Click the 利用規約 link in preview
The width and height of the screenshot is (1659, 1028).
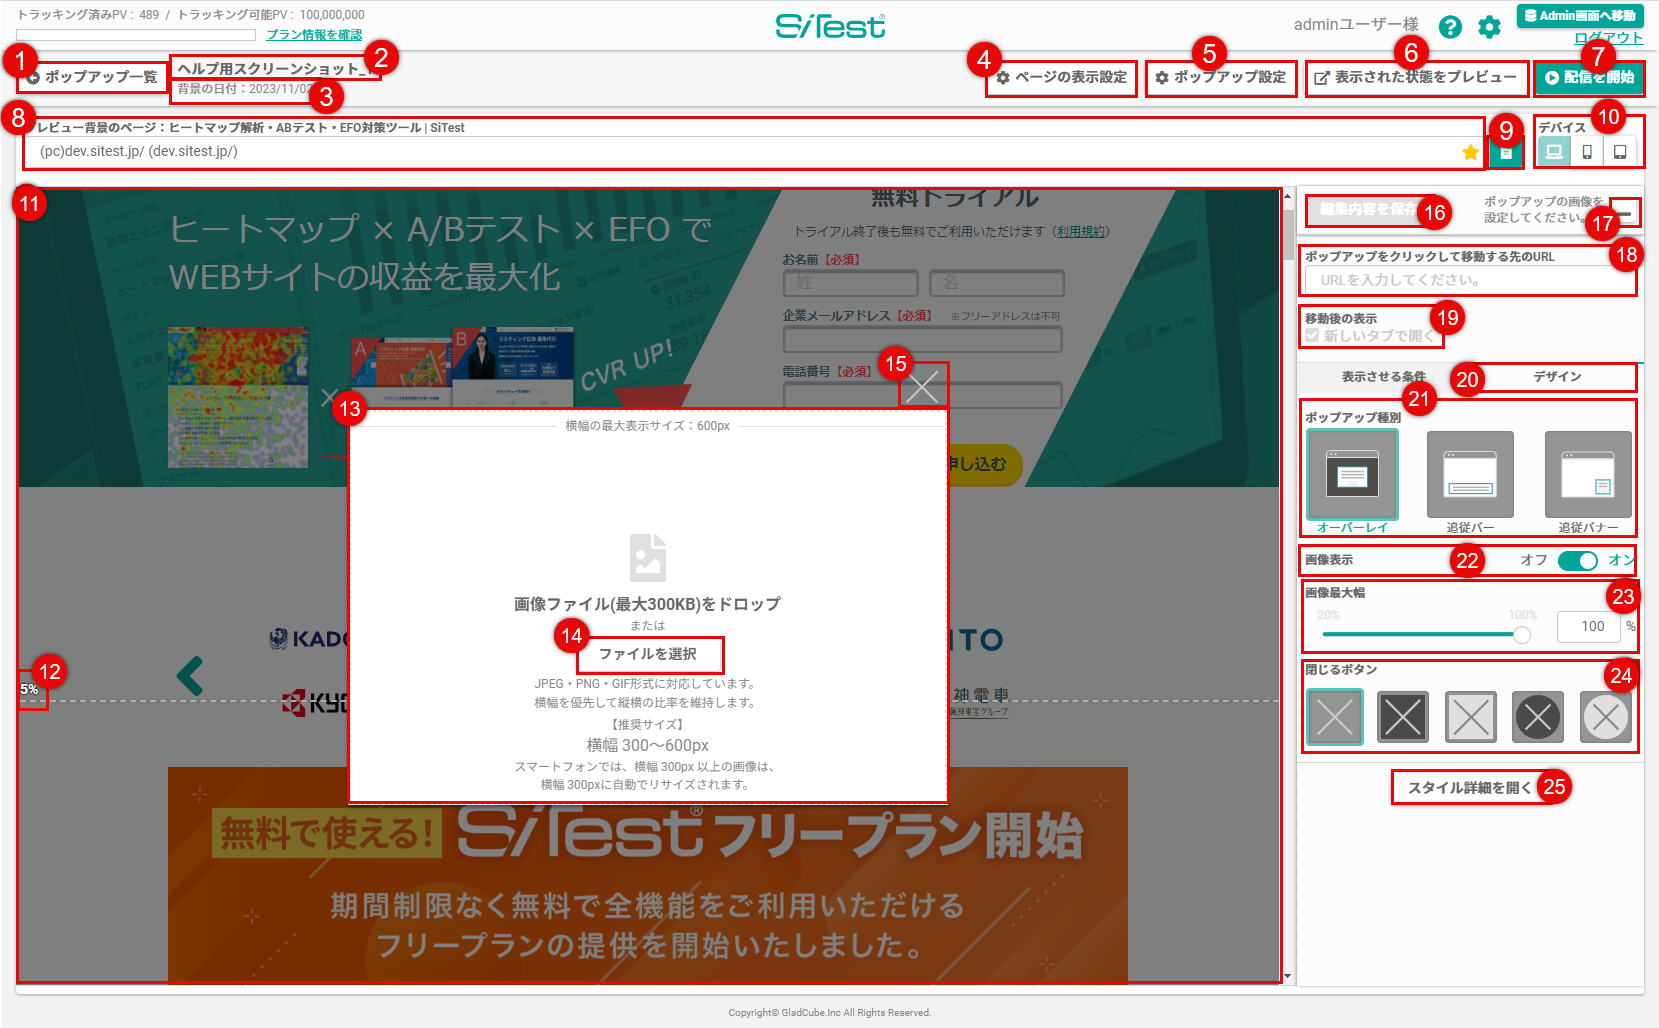[1081, 232]
